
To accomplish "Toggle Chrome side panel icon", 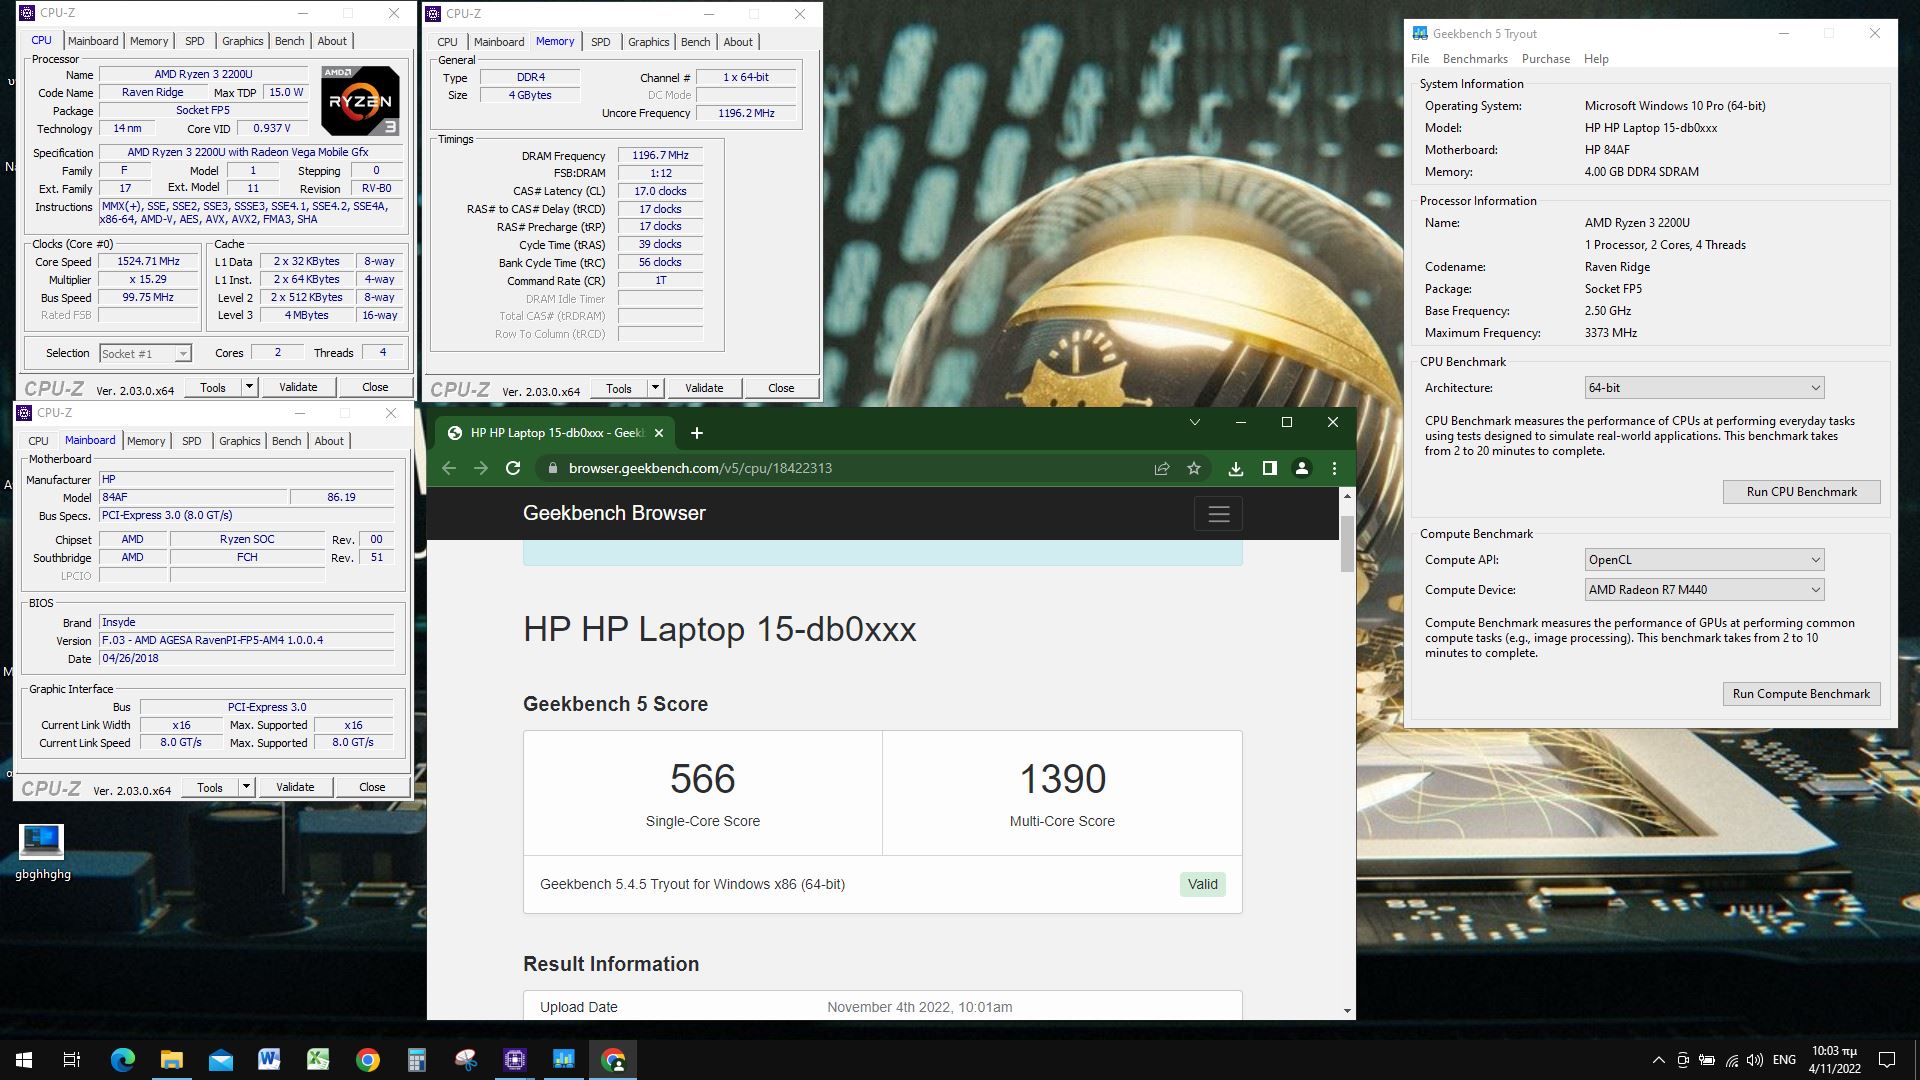I will point(1269,468).
